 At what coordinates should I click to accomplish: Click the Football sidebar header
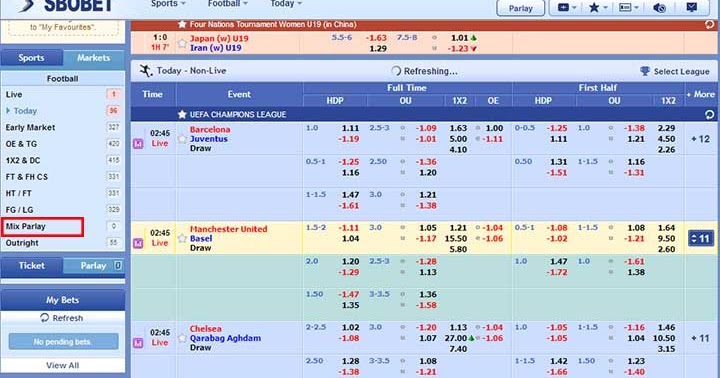[x=62, y=79]
